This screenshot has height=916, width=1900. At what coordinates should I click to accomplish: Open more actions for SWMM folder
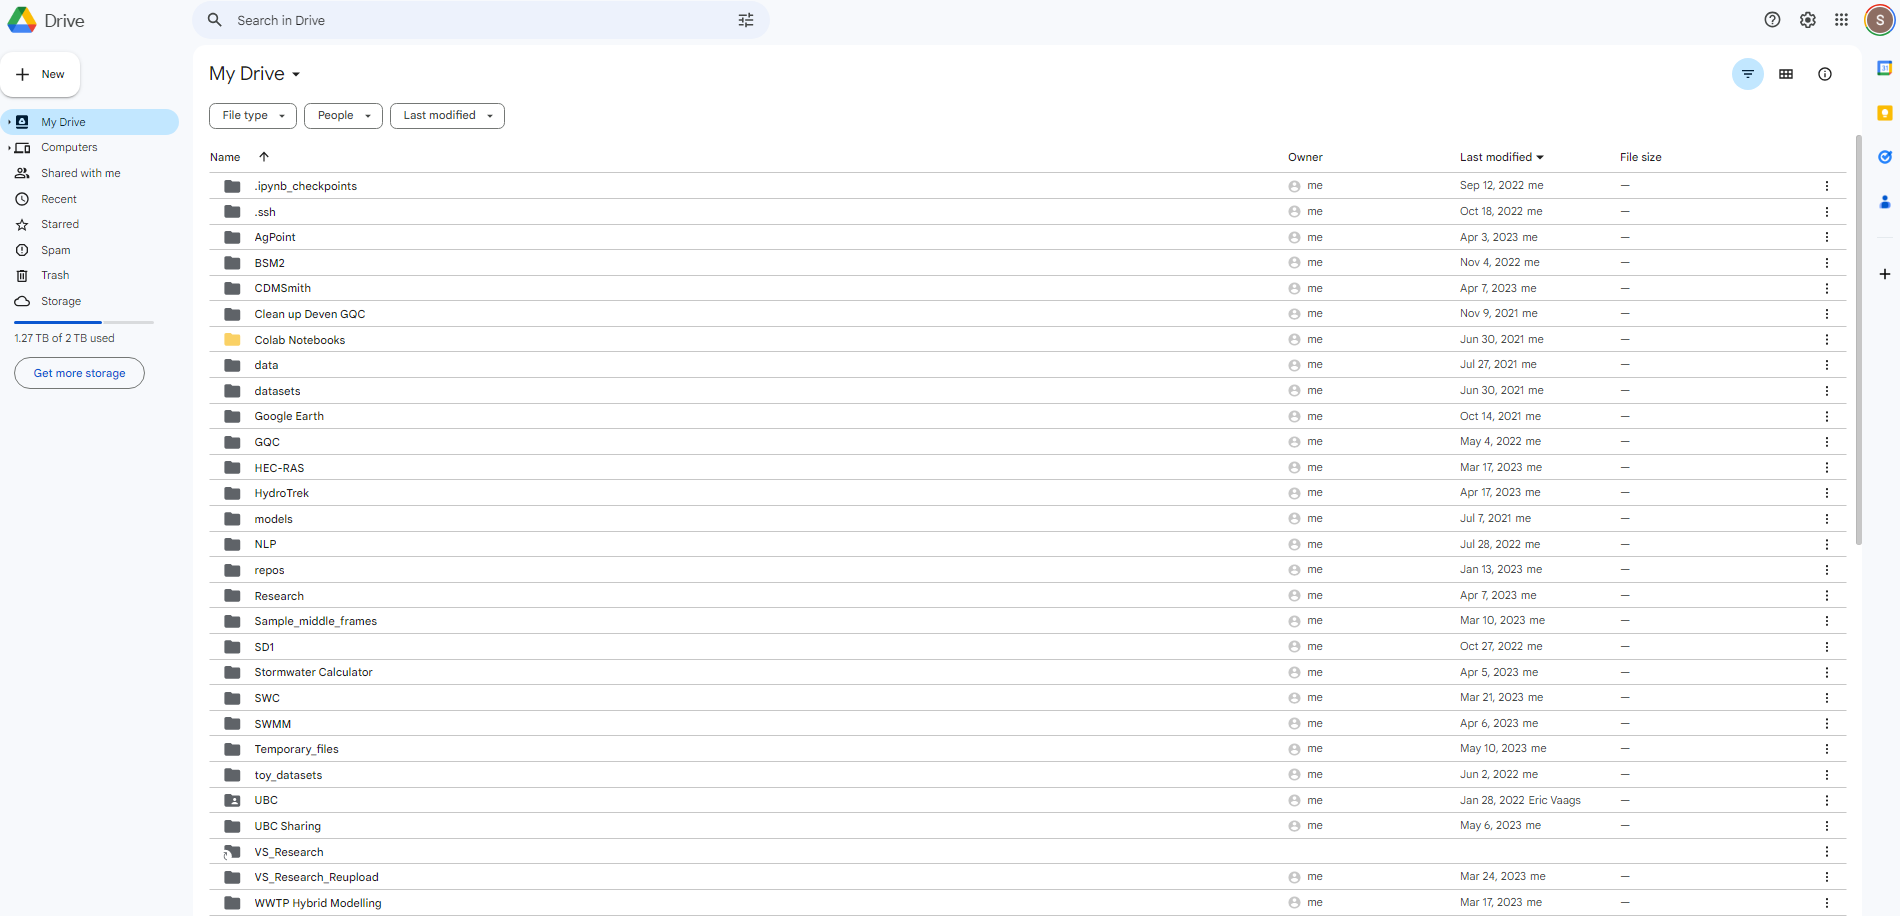point(1826,724)
